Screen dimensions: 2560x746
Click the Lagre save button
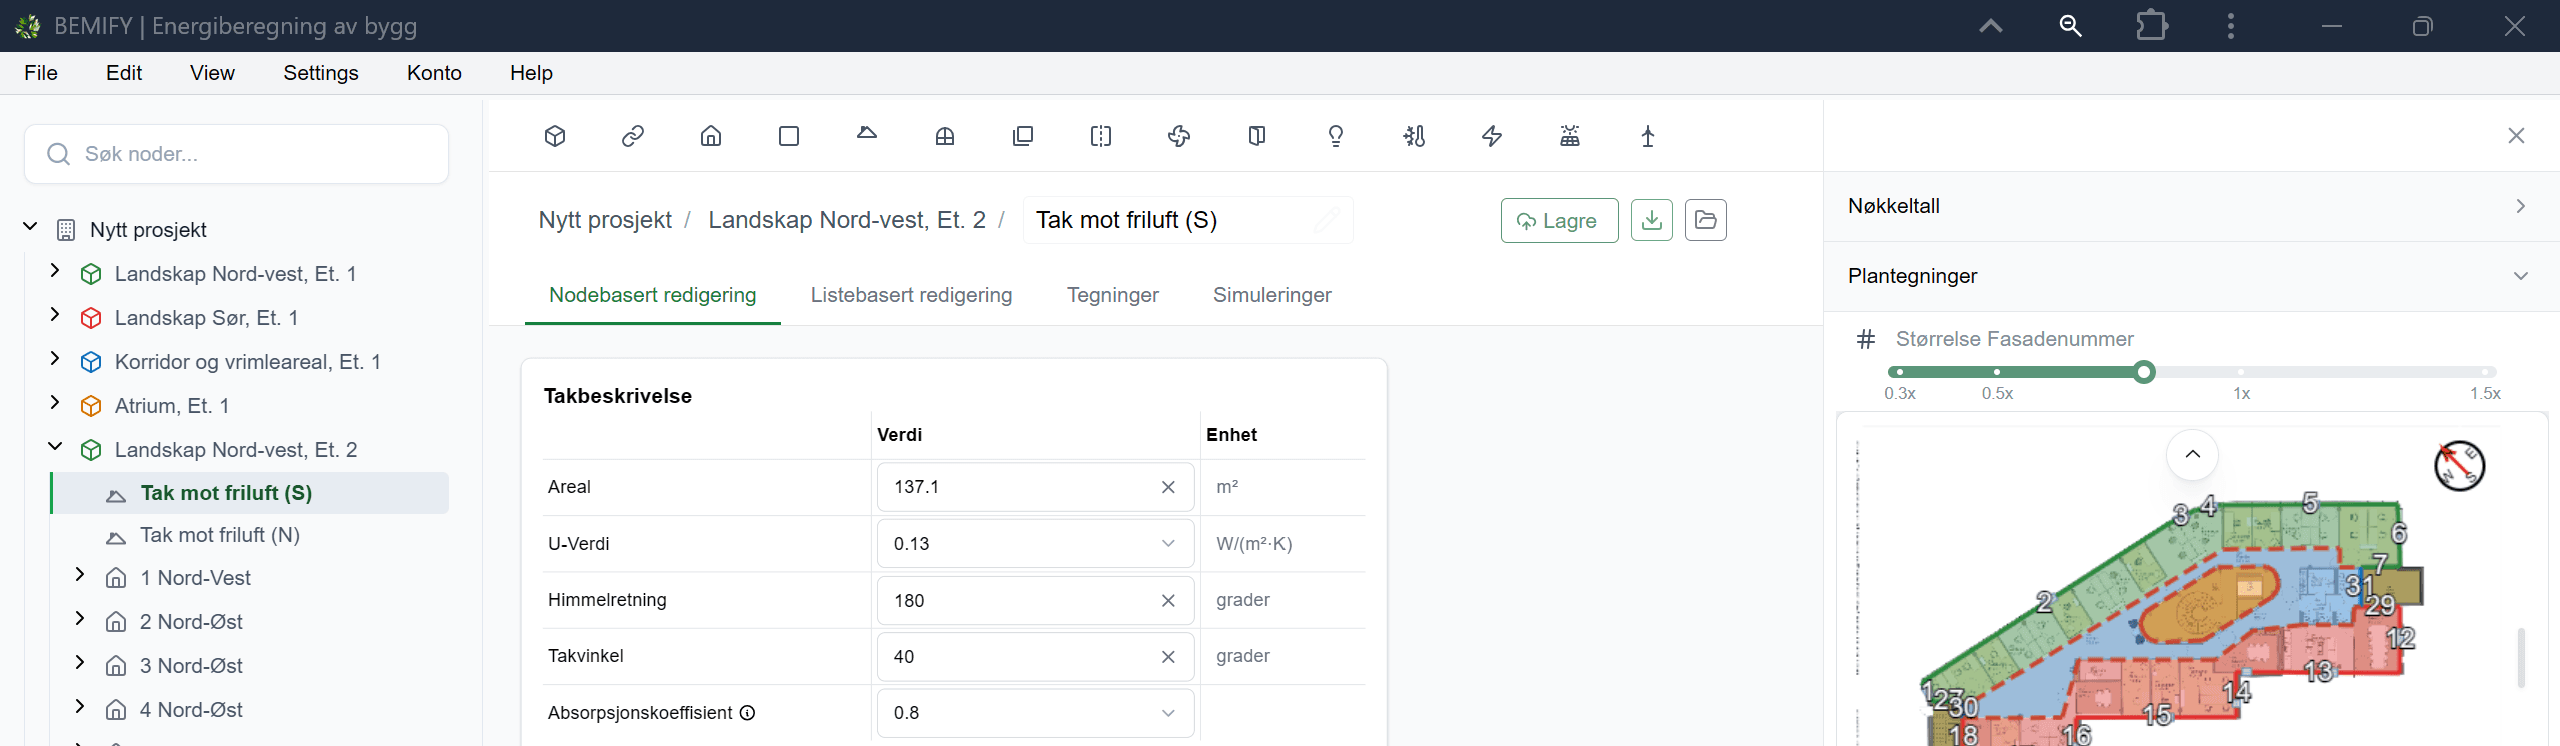click(1559, 220)
